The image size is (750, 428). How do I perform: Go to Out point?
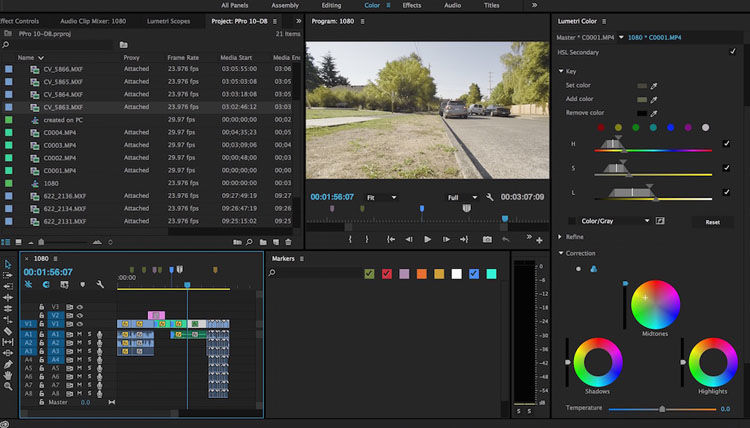[x=464, y=239]
